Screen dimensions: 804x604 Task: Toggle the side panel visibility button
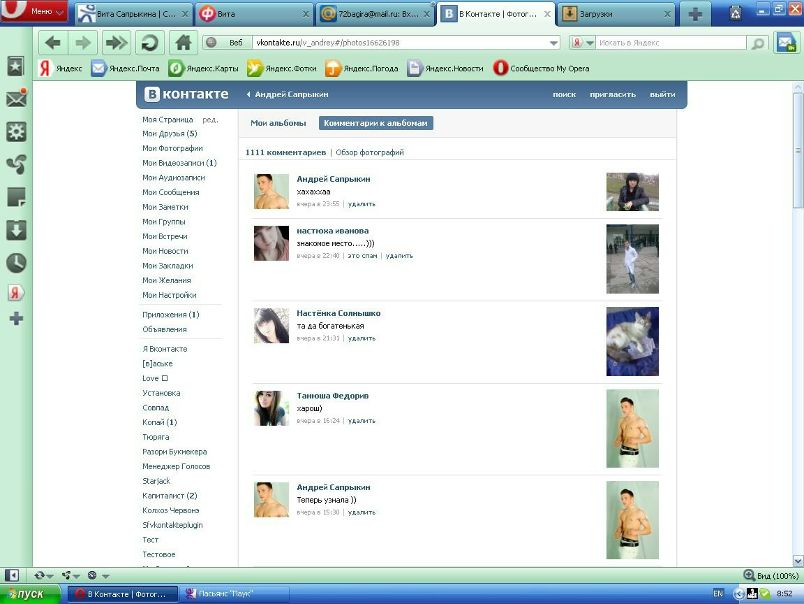coord(12,576)
